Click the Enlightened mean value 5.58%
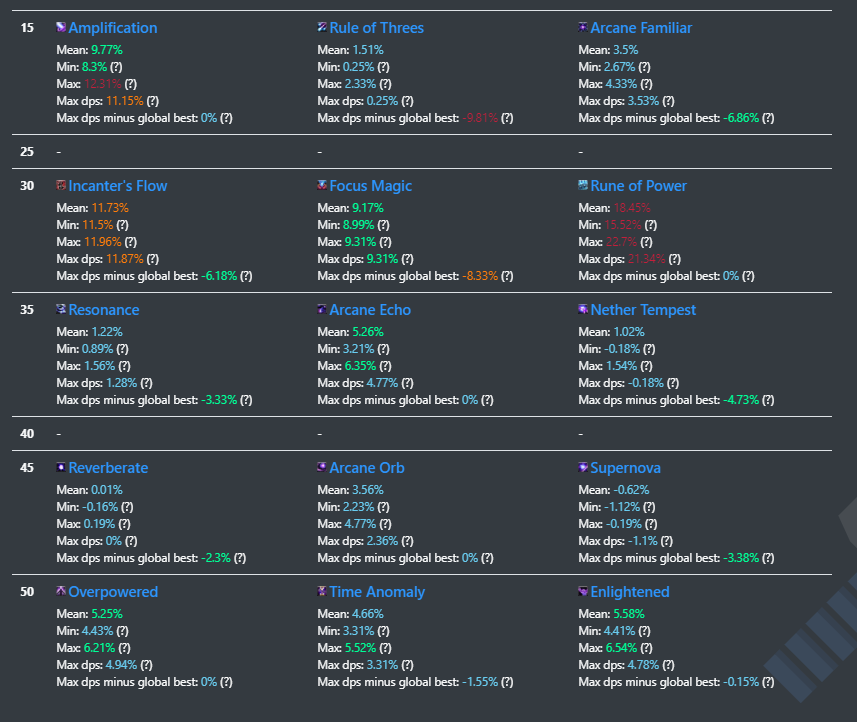857x722 pixels. point(629,614)
